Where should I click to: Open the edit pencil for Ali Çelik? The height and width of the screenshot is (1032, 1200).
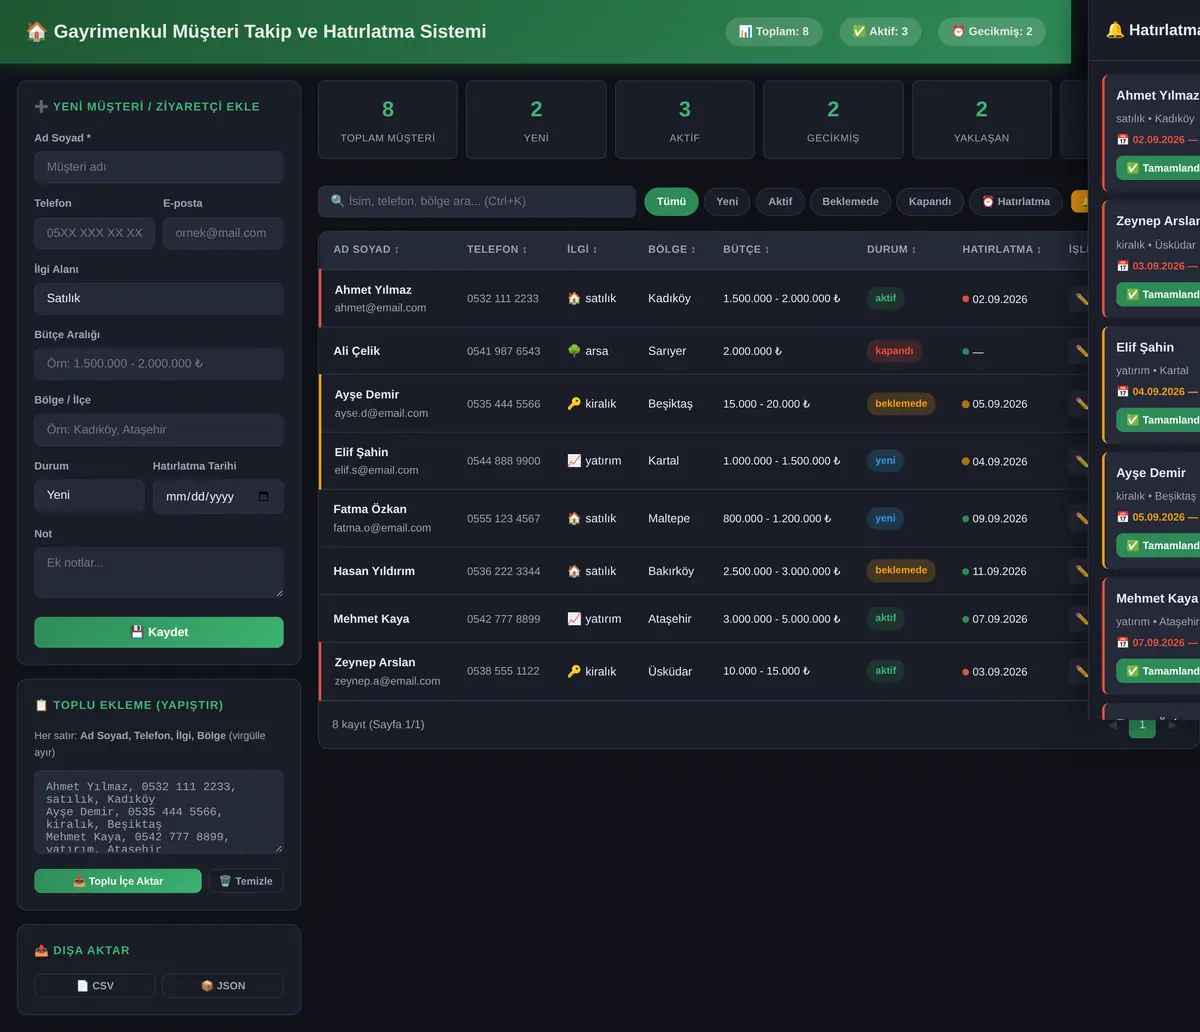(x=1081, y=351)
